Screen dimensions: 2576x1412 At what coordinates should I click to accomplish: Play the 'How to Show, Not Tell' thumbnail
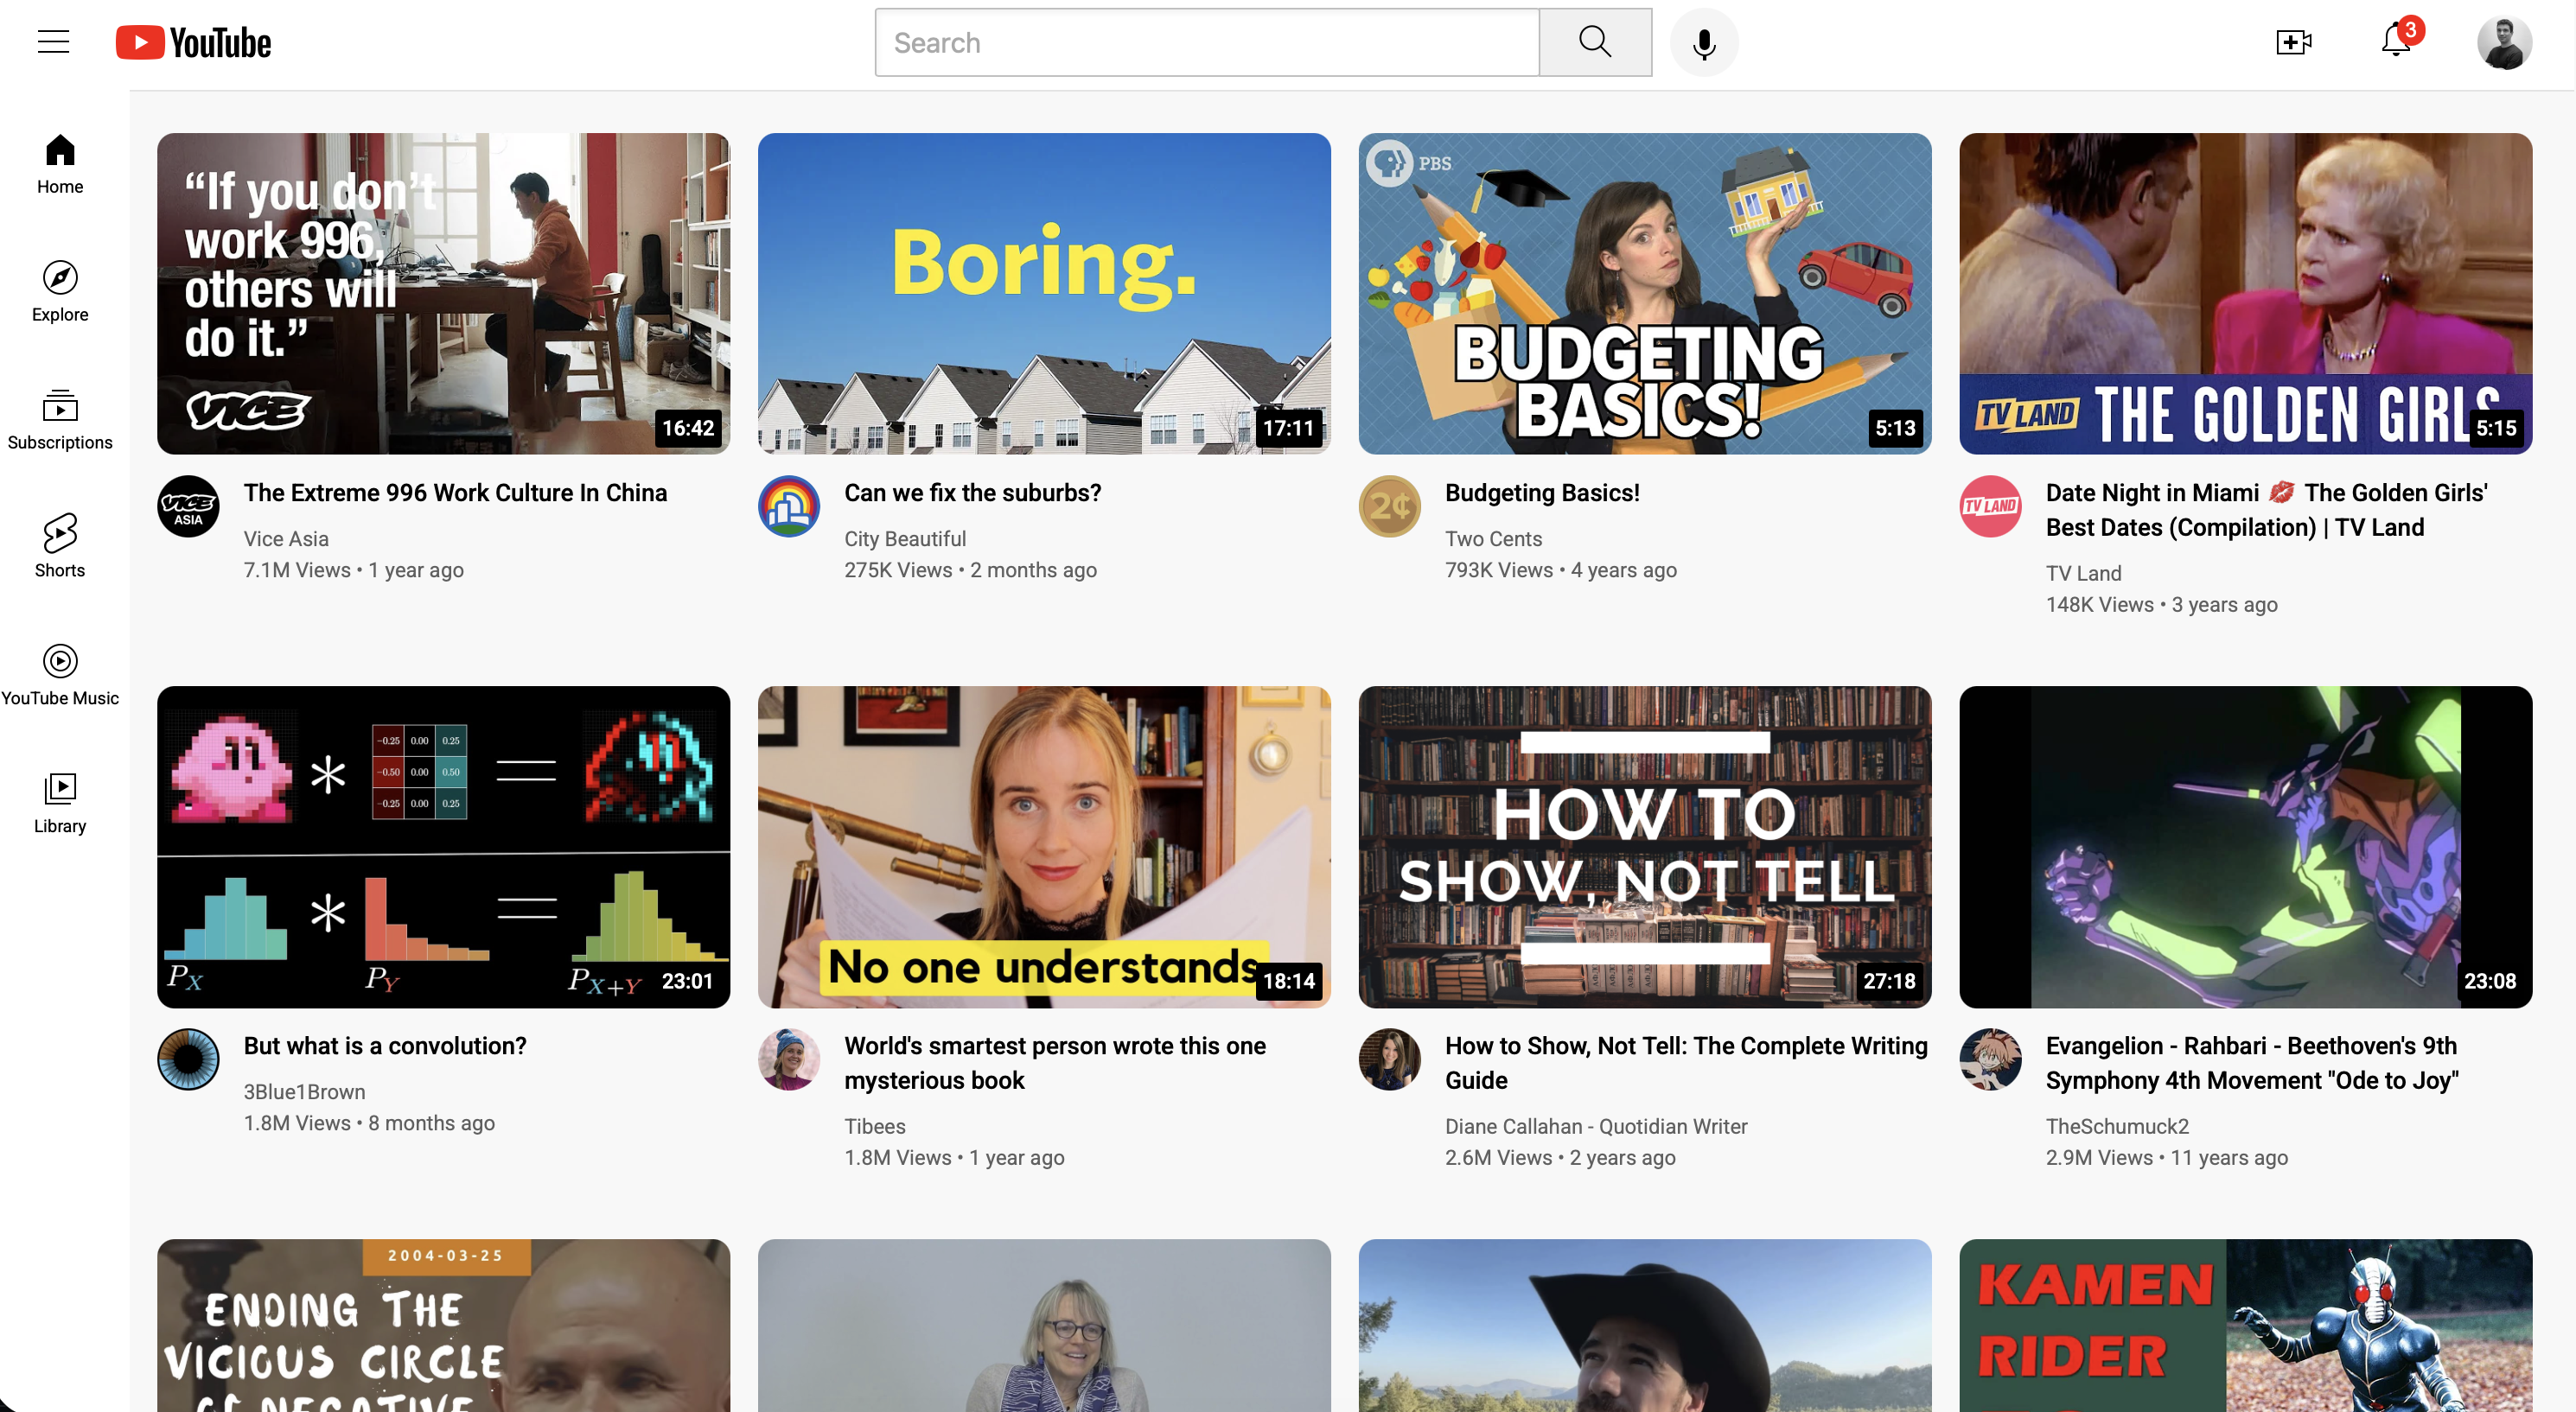pyautogui.click(x=1645, y=847)
